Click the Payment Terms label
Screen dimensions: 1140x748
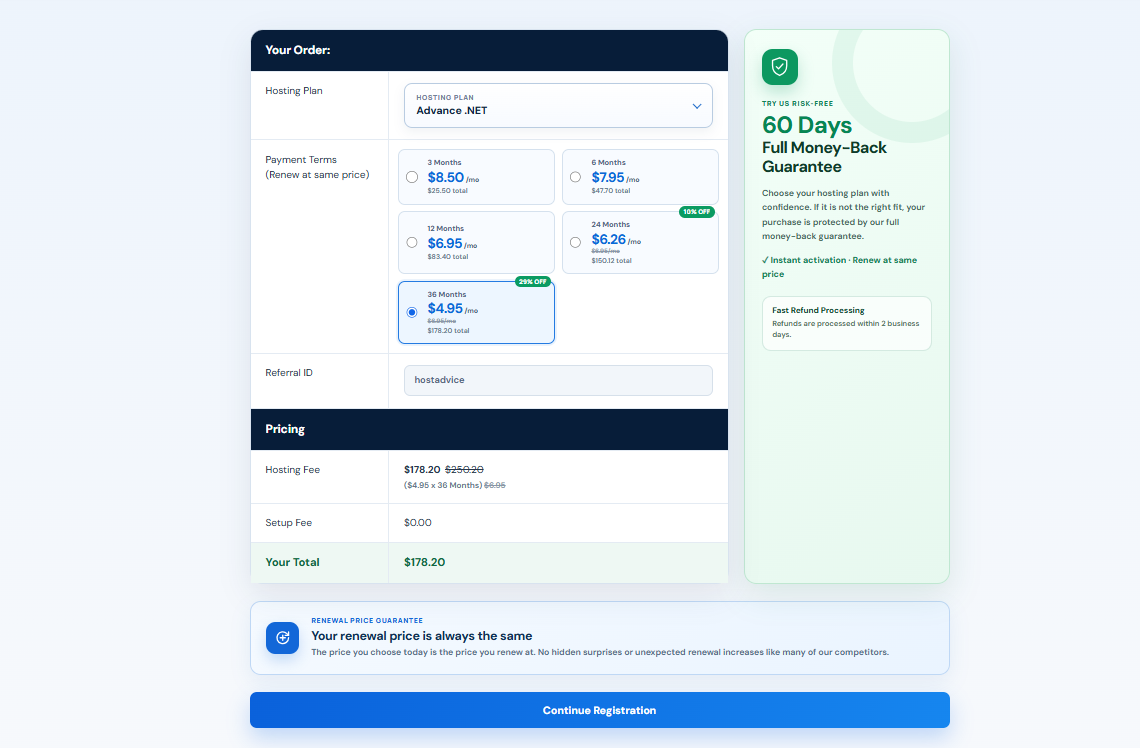coord(301,159)
